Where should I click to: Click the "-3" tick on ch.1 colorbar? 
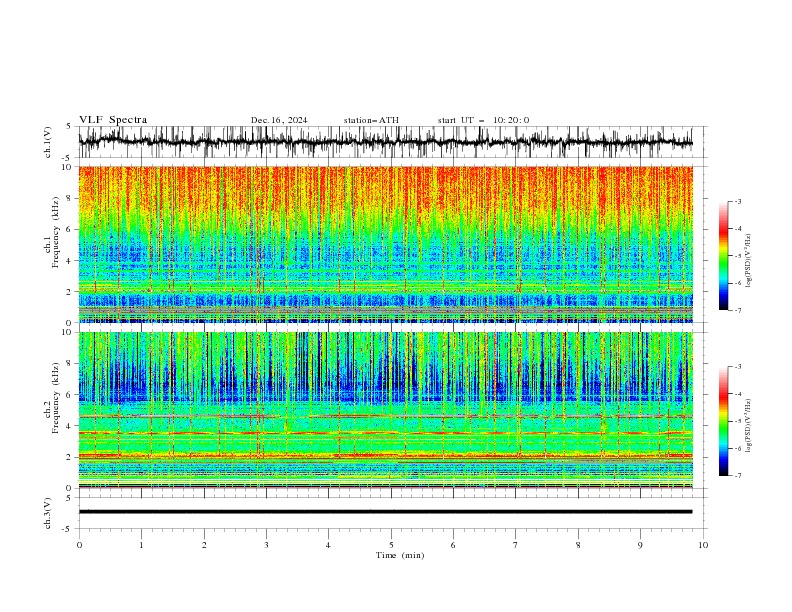(737, 201)
